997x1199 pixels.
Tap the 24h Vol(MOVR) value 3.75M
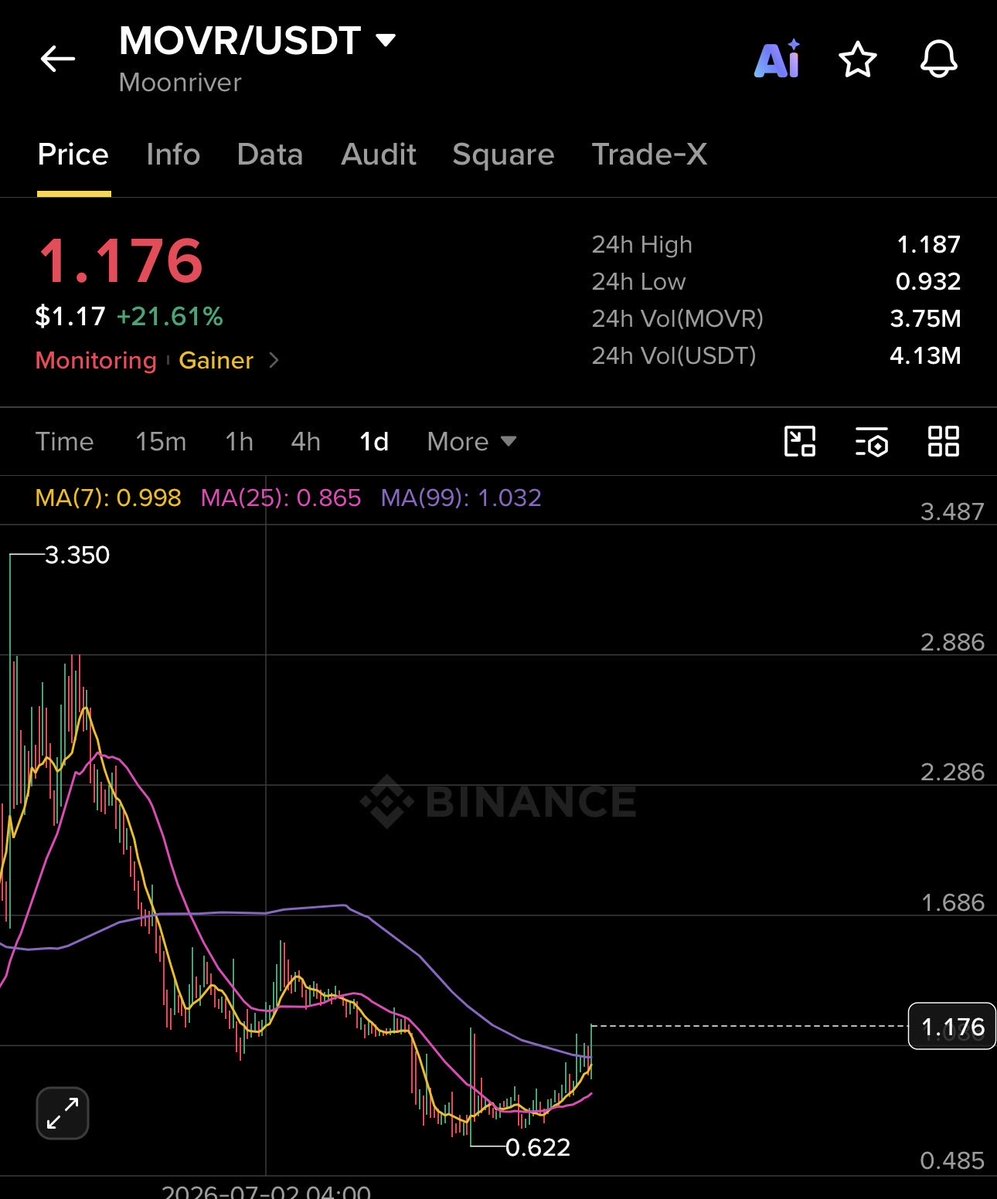tap(925, 318)
